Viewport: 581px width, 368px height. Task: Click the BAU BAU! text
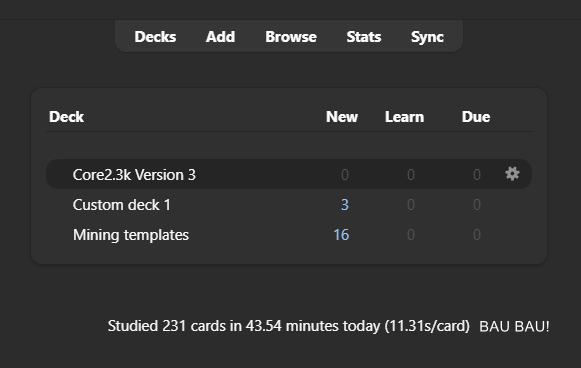(514, 326)
